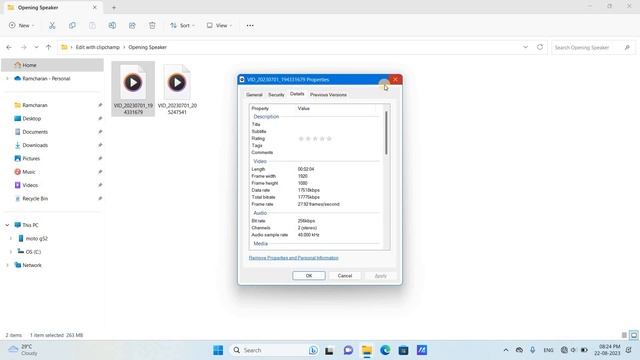
Task: Open the View dropdown
Action: tap(219, 25)
